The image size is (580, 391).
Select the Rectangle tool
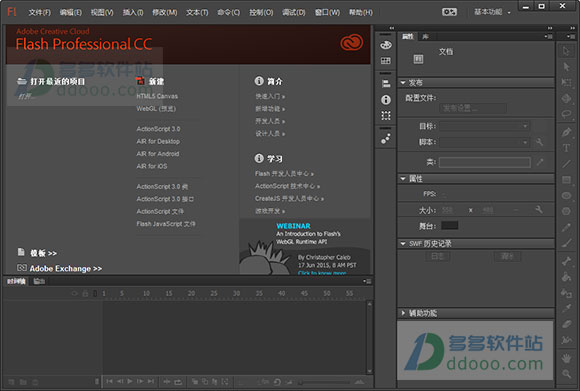click(x=566, y=180)
